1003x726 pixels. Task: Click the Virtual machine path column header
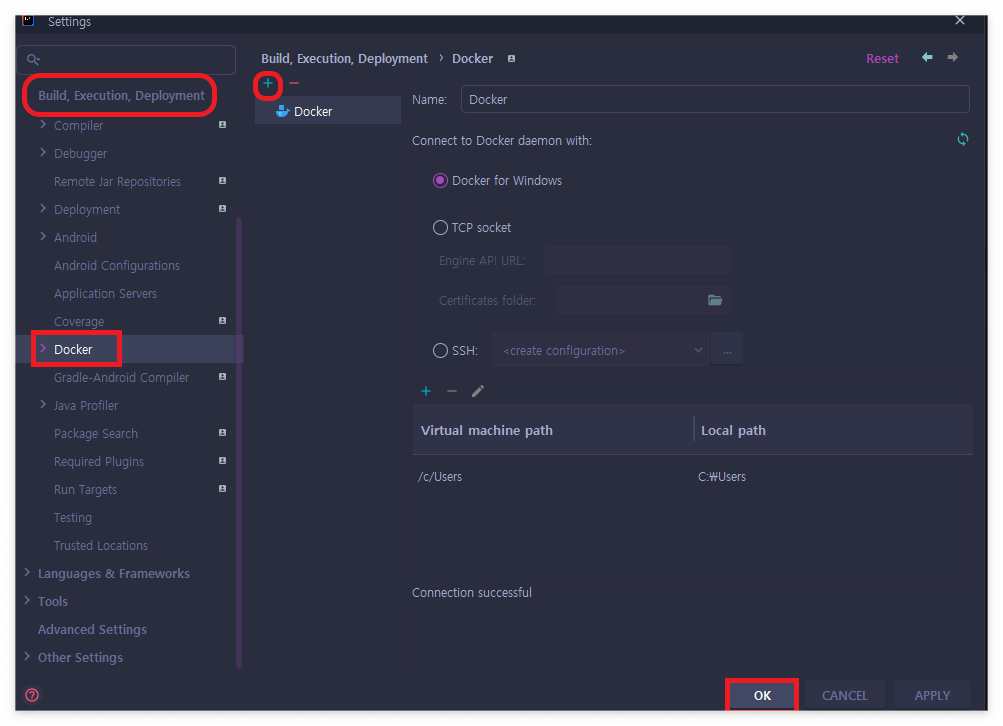pyautogui.click(x=487, y=430)
